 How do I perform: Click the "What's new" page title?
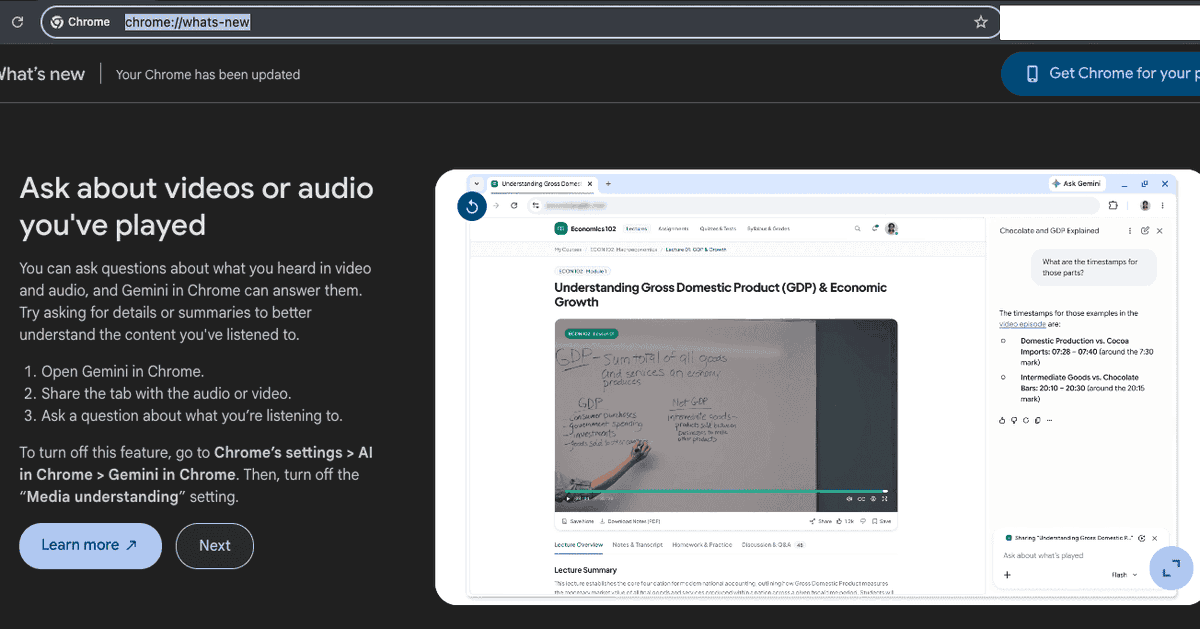[x=42, y=74]
